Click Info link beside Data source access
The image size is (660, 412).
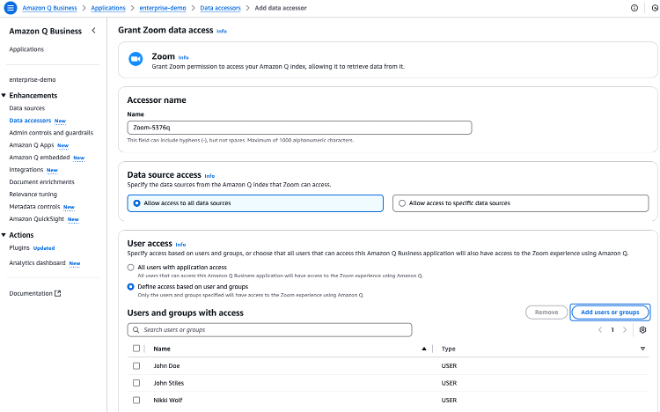coord(210,176)
